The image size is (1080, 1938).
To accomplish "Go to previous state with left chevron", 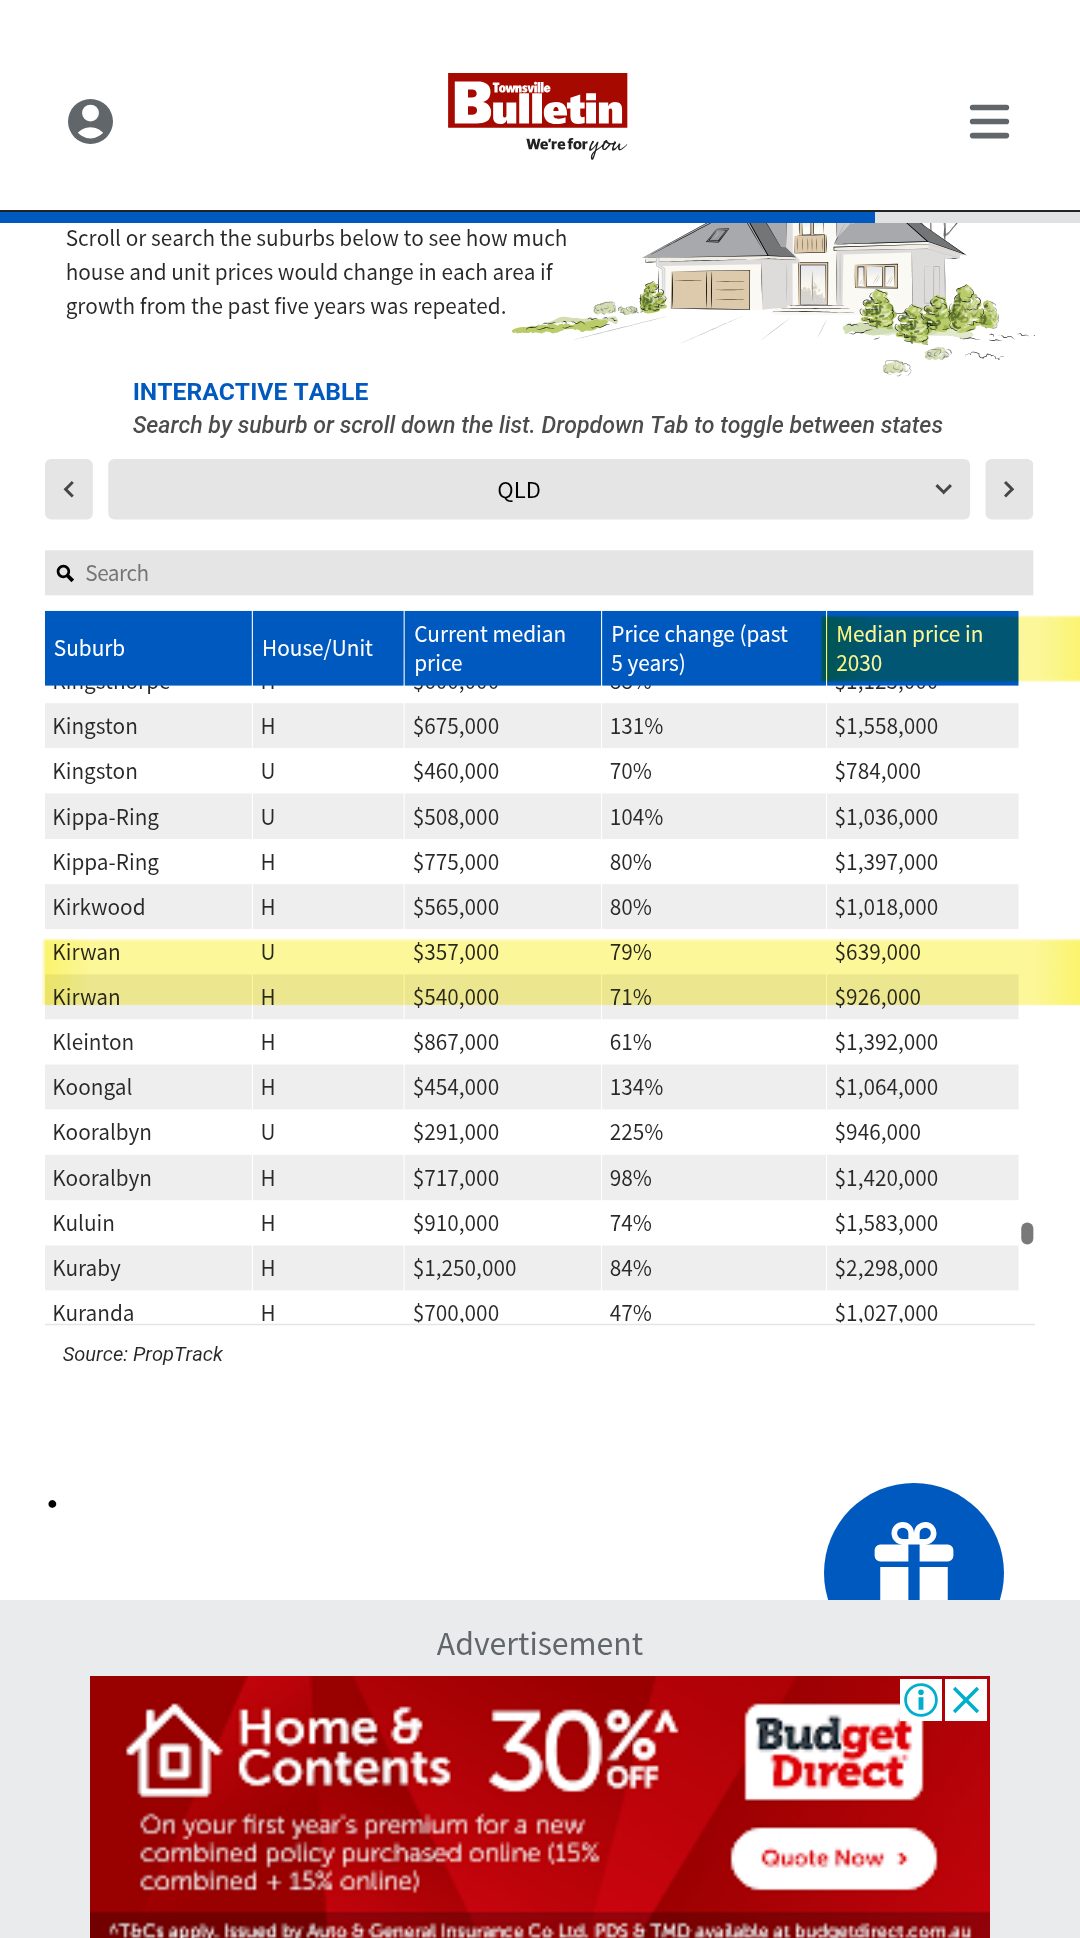I will point(69,489).
